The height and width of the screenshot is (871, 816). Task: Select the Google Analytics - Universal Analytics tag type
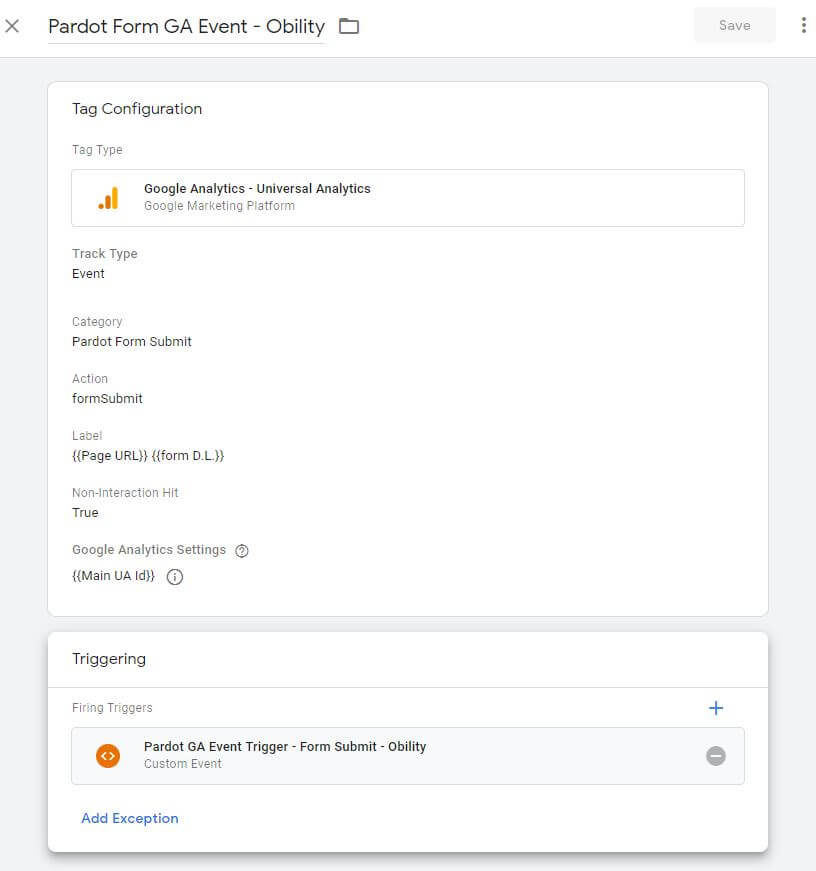point(257,189)
